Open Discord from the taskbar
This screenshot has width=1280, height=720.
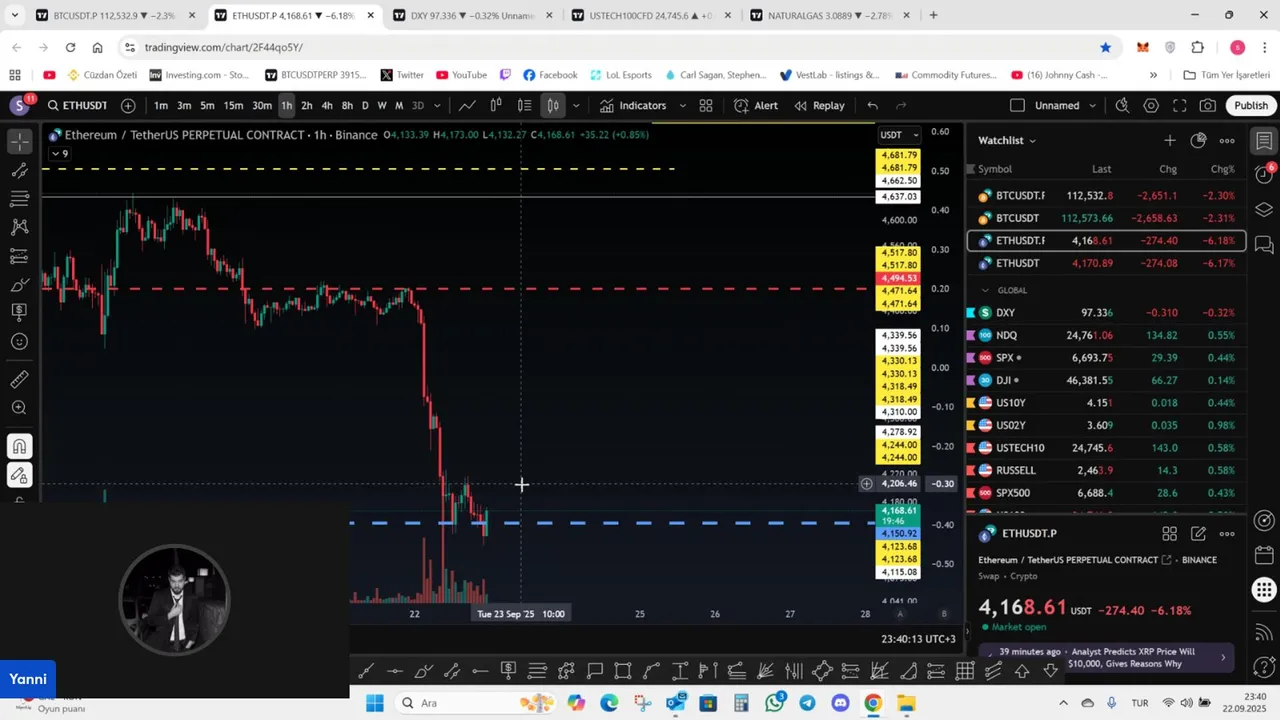click(x=840, y=703)
